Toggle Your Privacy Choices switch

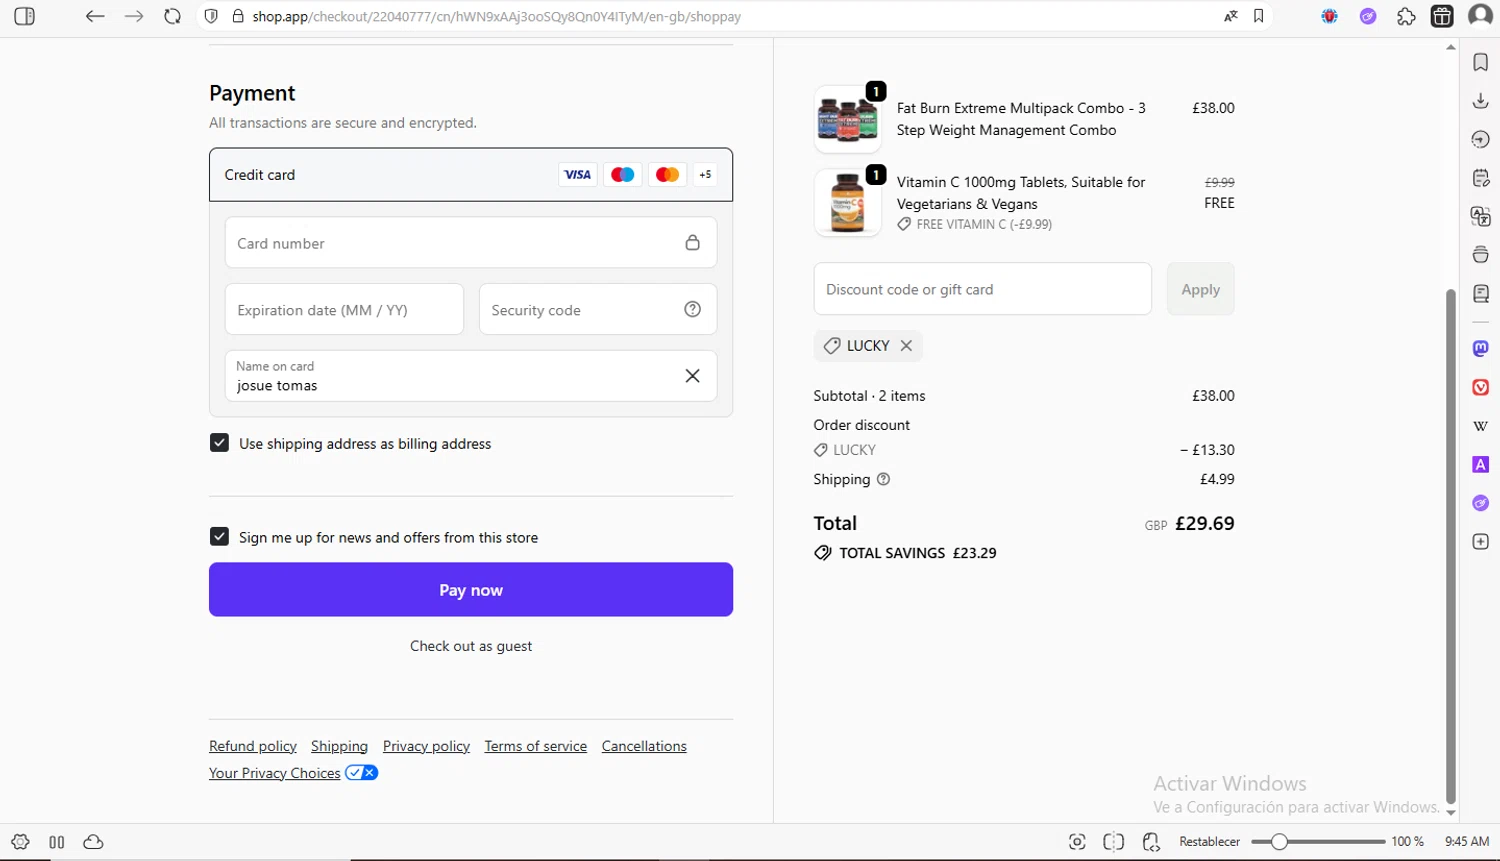click(x=361, y=773)
